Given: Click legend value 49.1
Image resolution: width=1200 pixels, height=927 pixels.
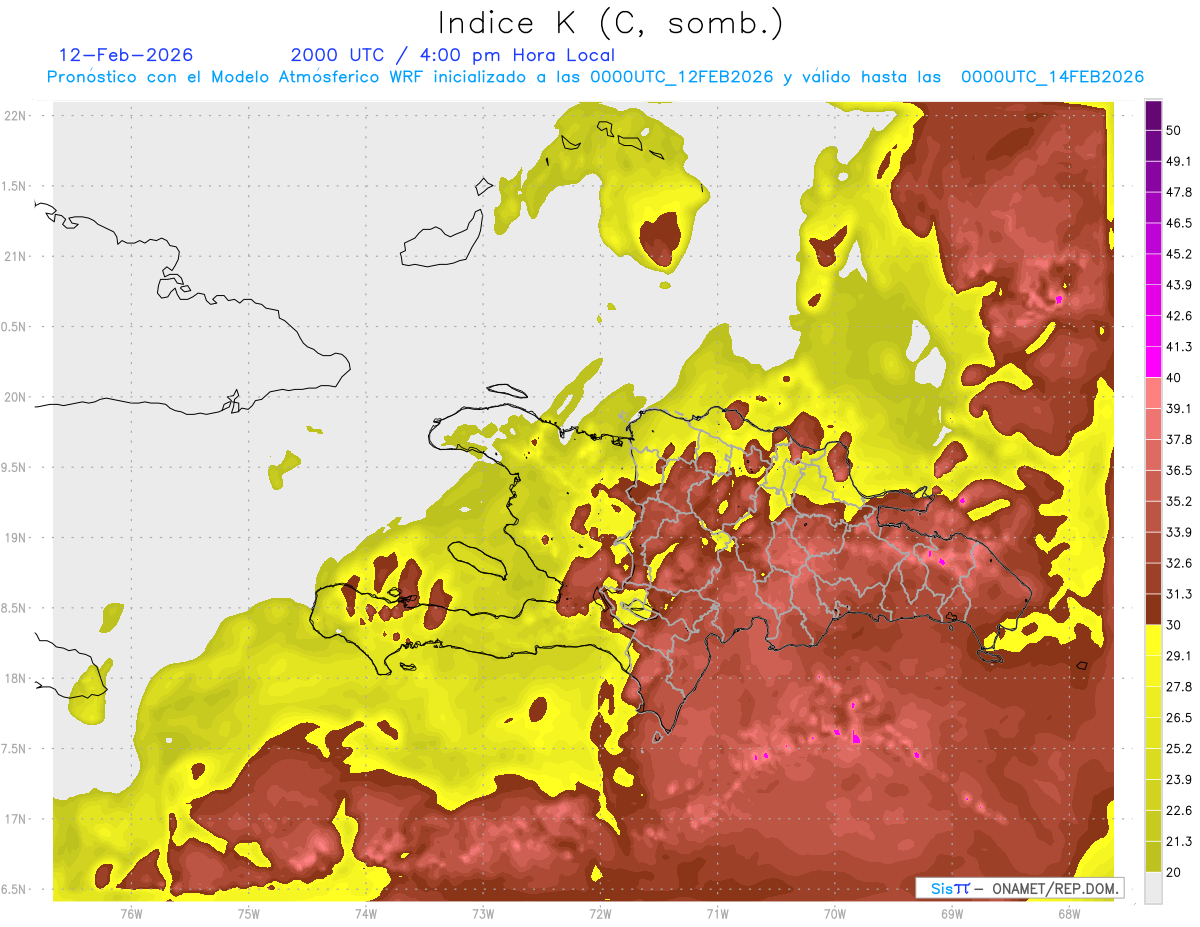Looking at the screenshot, I should (1179, 161).
